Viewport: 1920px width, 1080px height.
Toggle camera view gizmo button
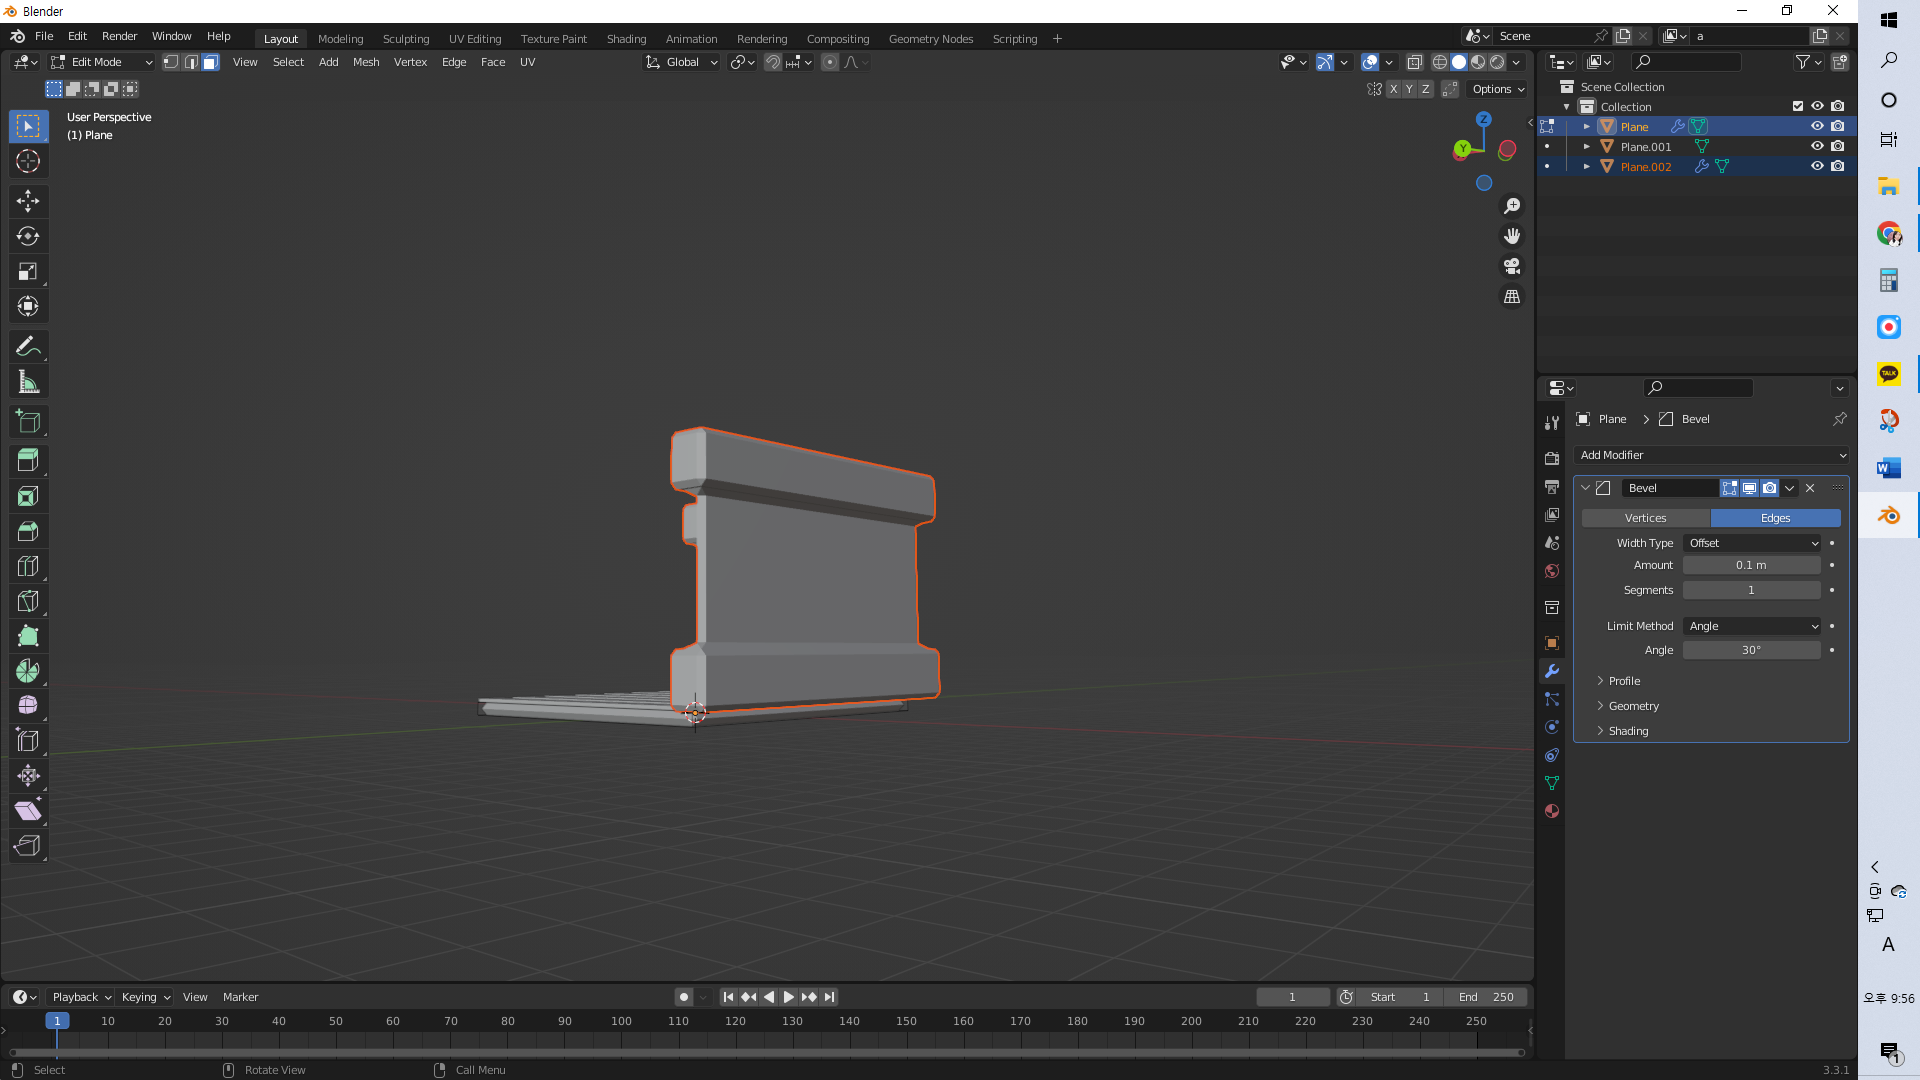pos(1512,267)
